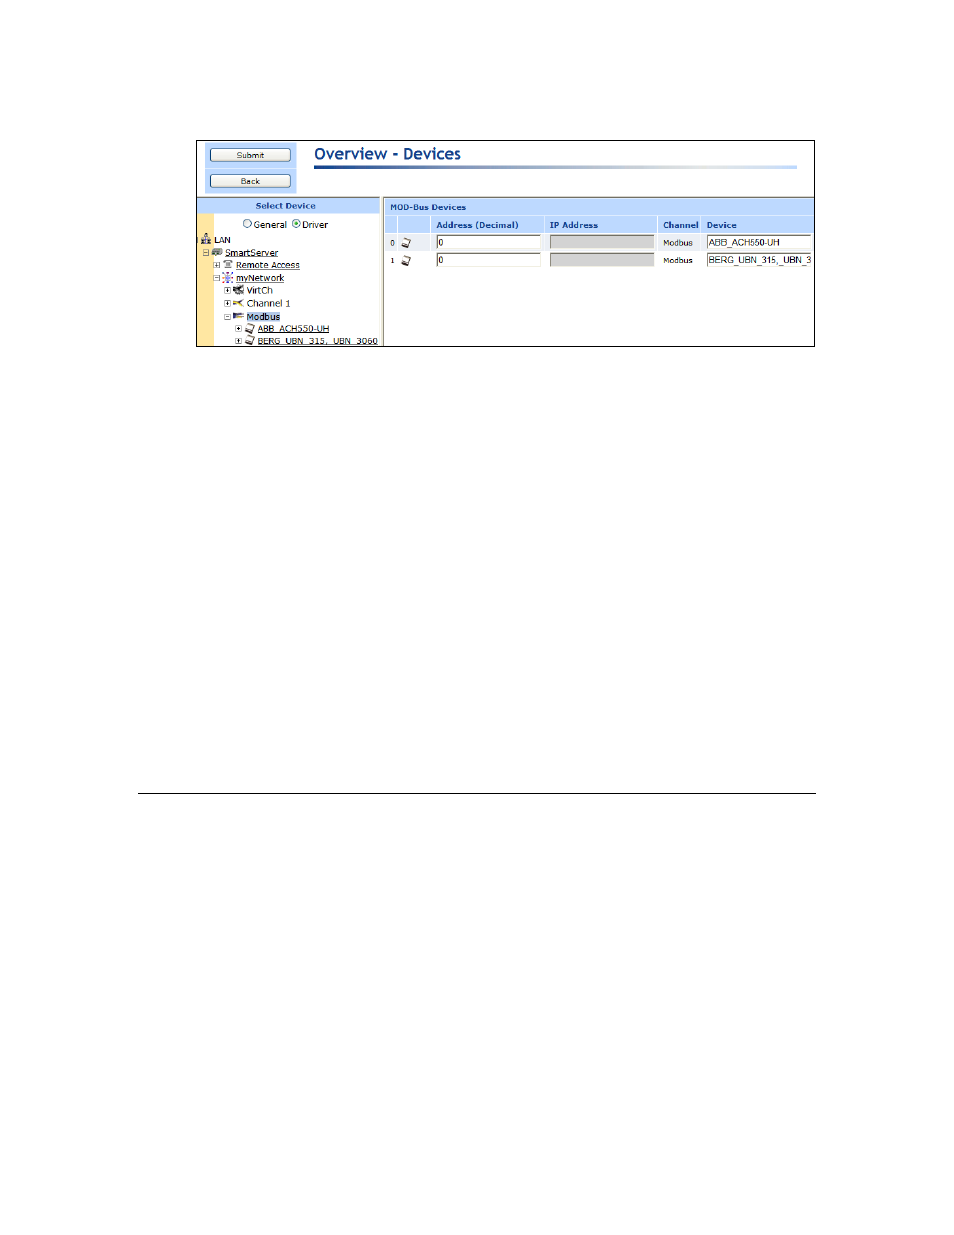
Task: Click the Channel 1 icon
Action: 238,302
